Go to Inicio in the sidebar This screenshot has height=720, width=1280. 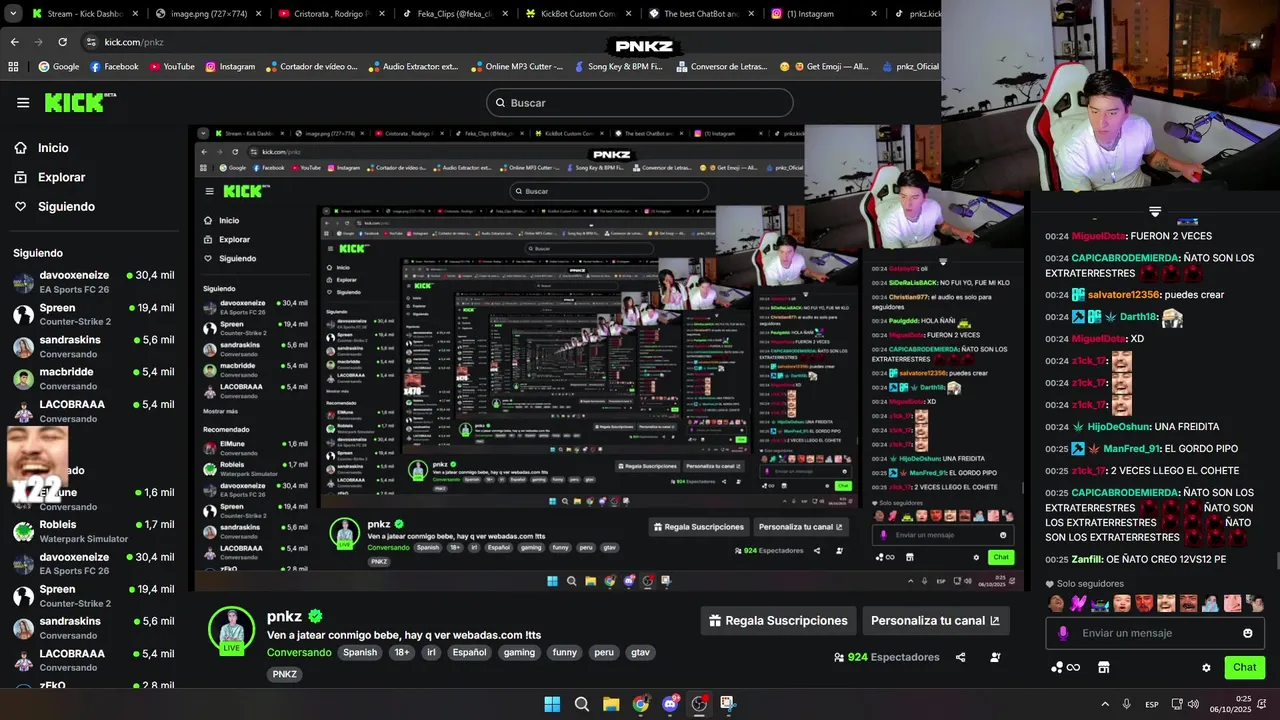coord(53,148)
